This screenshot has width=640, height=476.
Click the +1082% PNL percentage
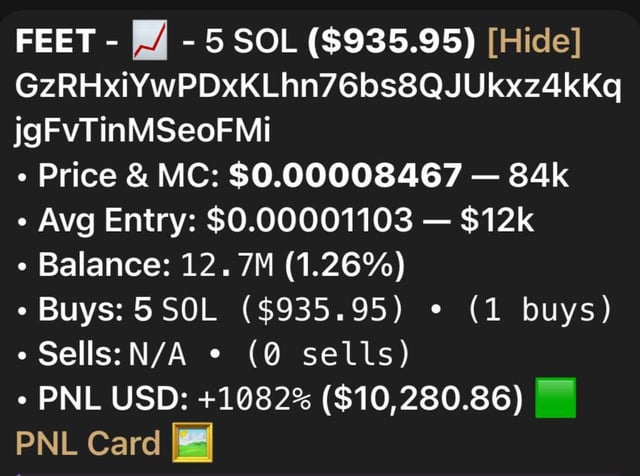[x=255, y=401]
